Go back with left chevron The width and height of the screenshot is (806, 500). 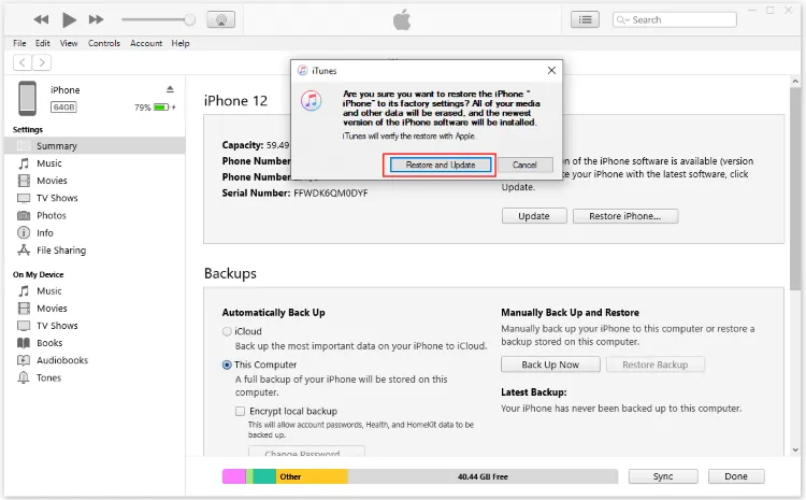pos(22,63)
